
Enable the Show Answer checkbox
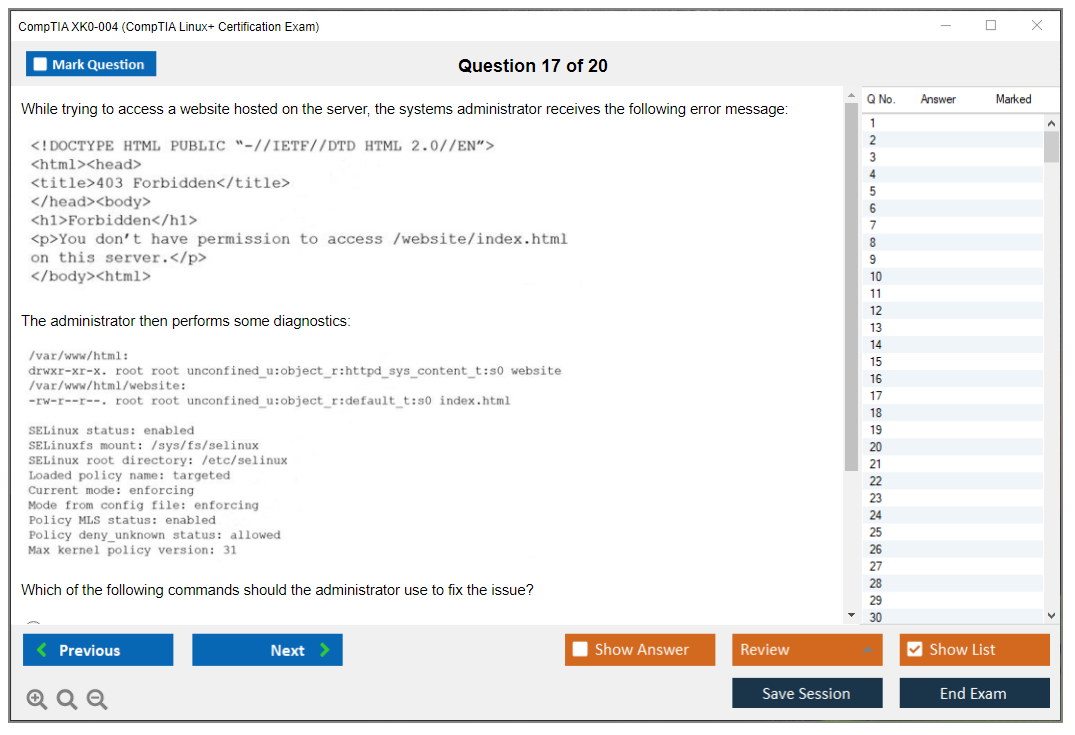[581, 650]
